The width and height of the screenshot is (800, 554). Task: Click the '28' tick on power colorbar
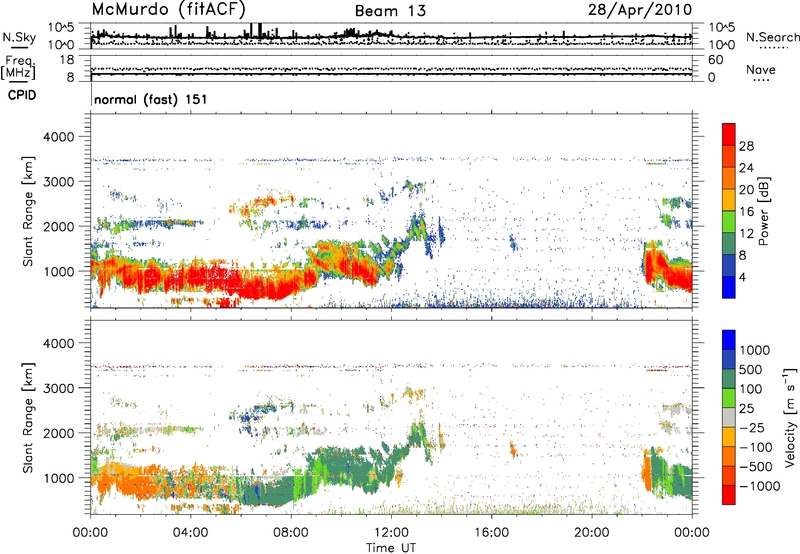746,146
